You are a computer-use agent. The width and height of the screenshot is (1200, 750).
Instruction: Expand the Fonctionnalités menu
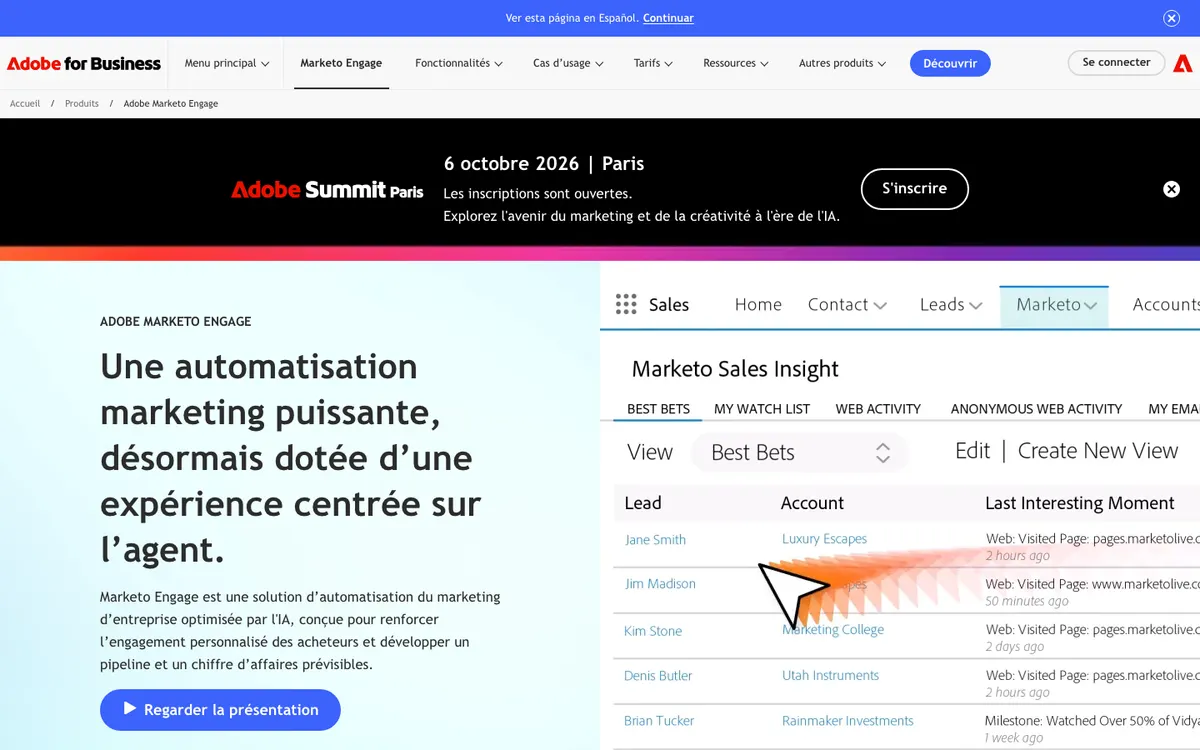(x=459, y=63)
